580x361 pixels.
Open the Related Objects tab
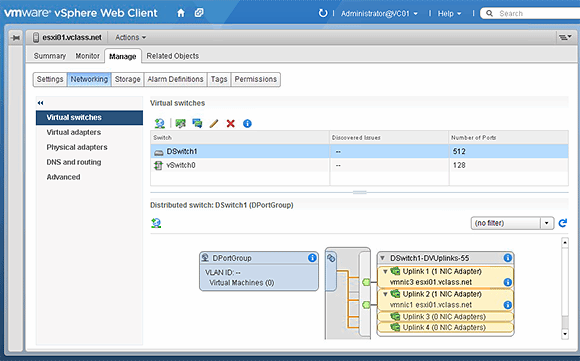172,56
